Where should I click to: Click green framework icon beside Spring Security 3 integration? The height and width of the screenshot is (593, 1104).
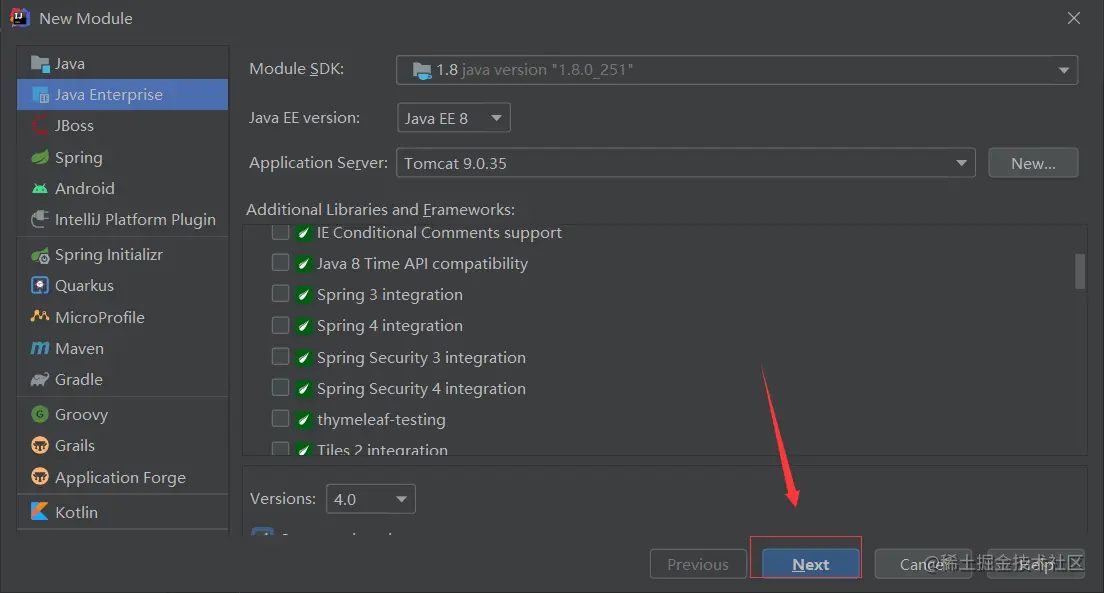(303, 357)
